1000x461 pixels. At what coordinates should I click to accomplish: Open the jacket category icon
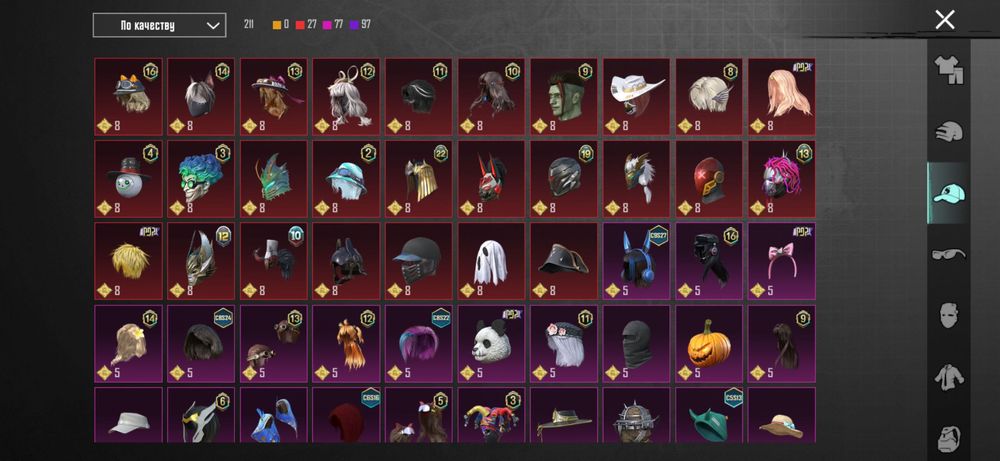[948, 377]
